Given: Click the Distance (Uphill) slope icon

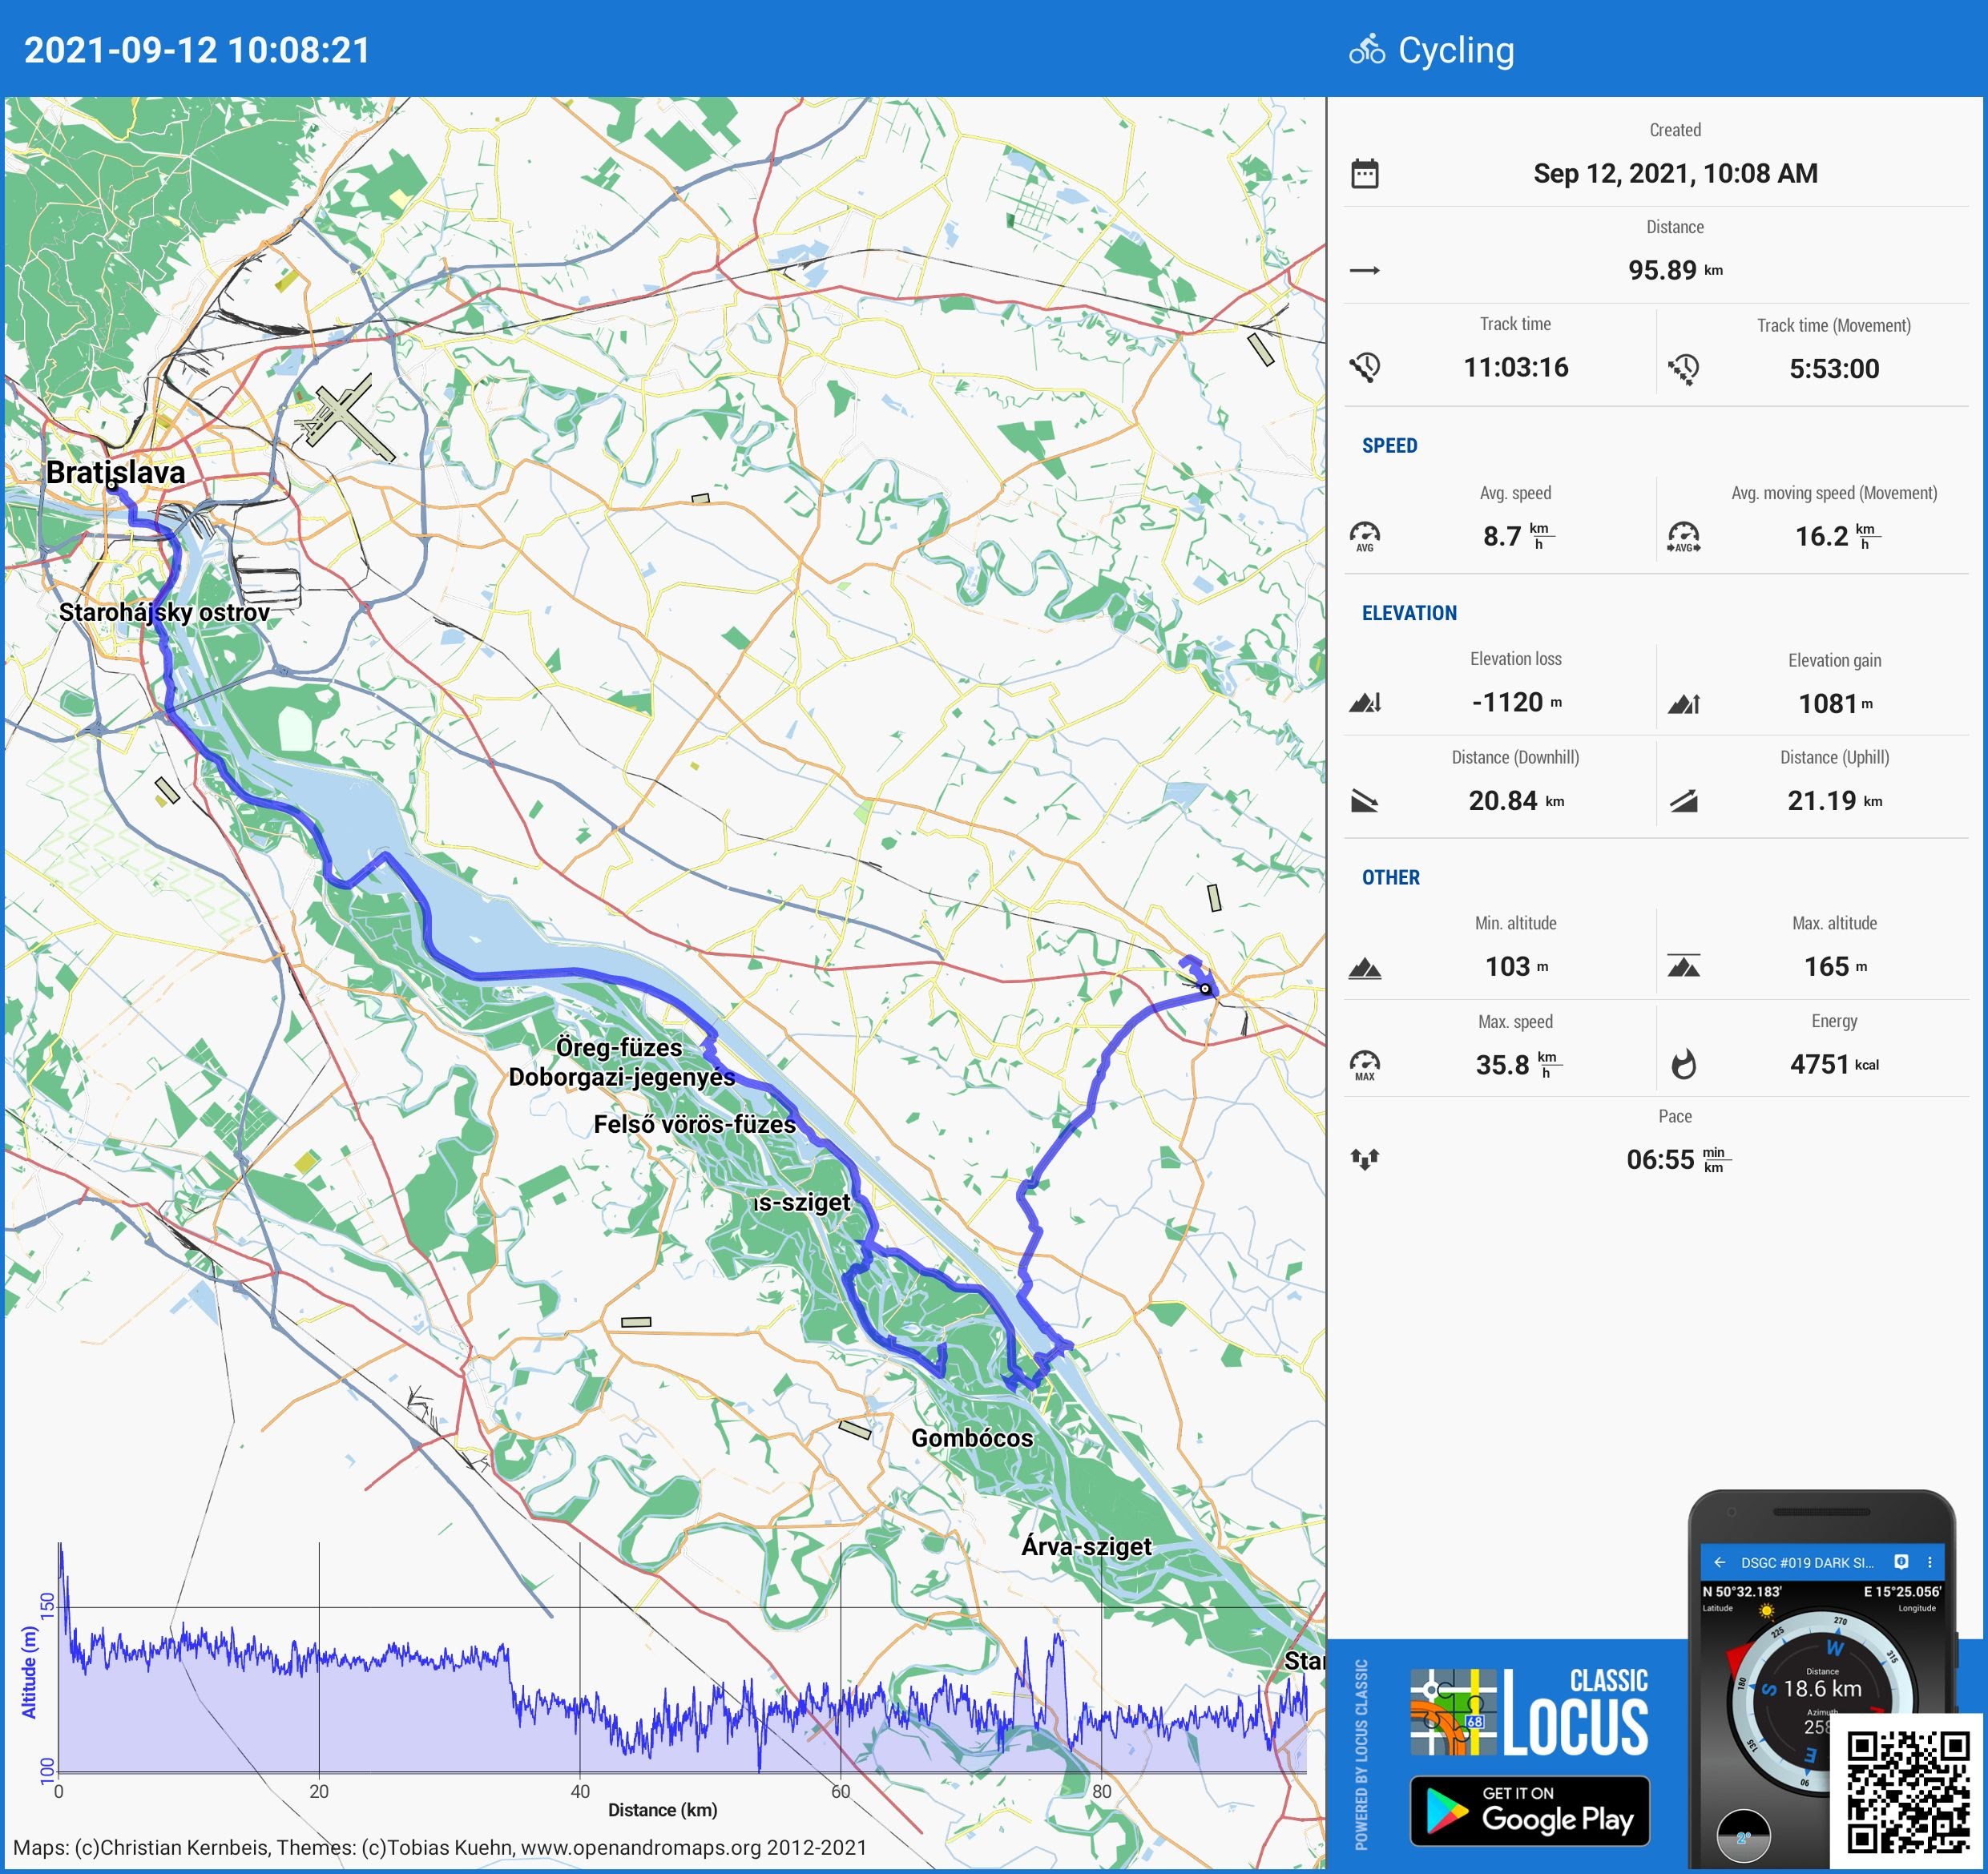Looking at the screenshot, I should pyautogui.click(x=1684, y=801).
